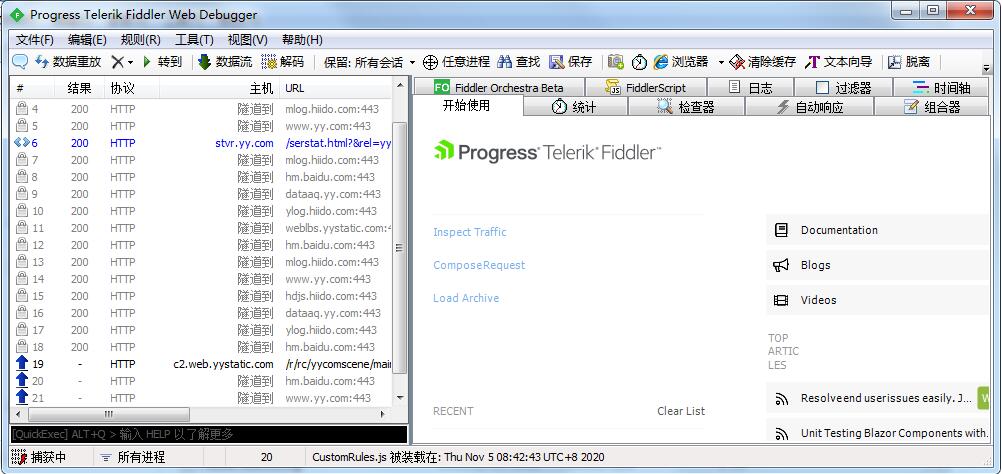Click the 数据重放 replay icon
This screenshot has height=474, width=1002.
click(42, 62)
